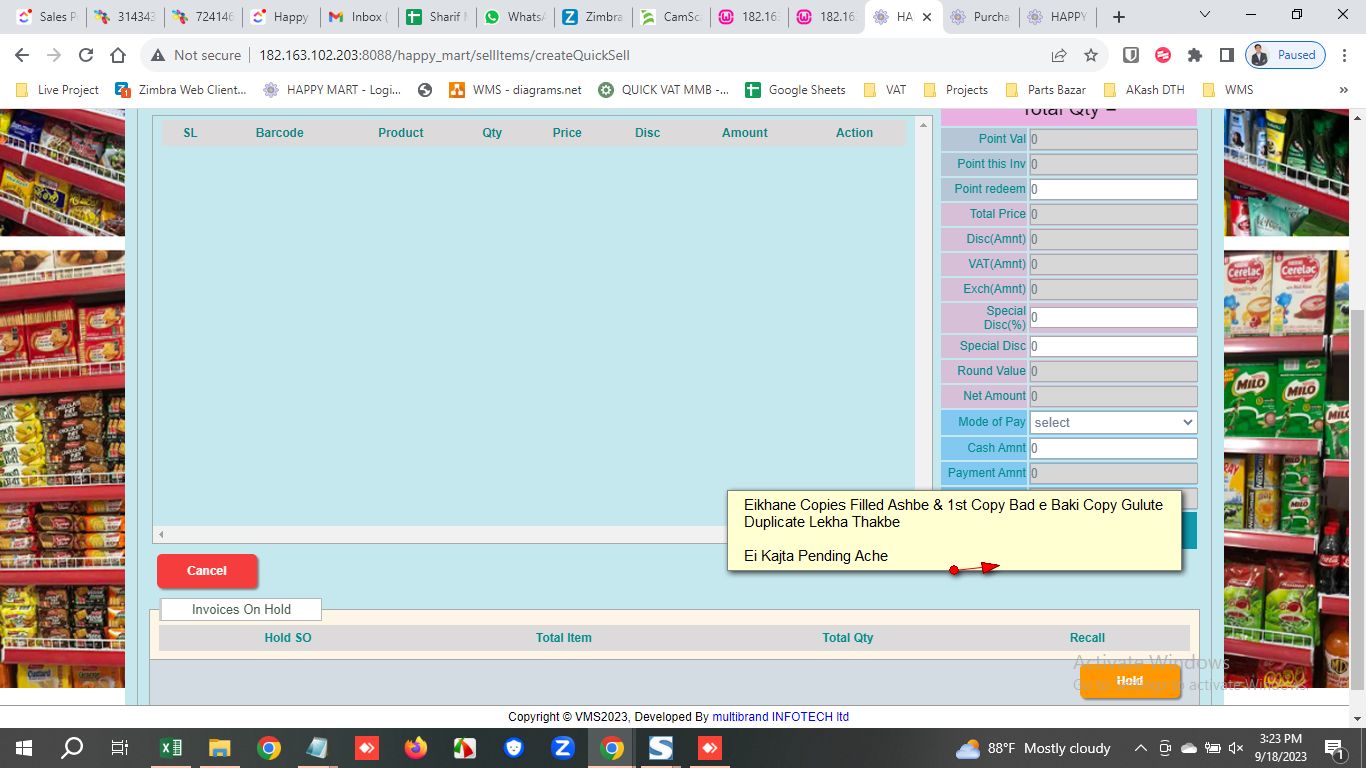
Task: Open Windows taskbar search
Action: (x=72, y=748)
